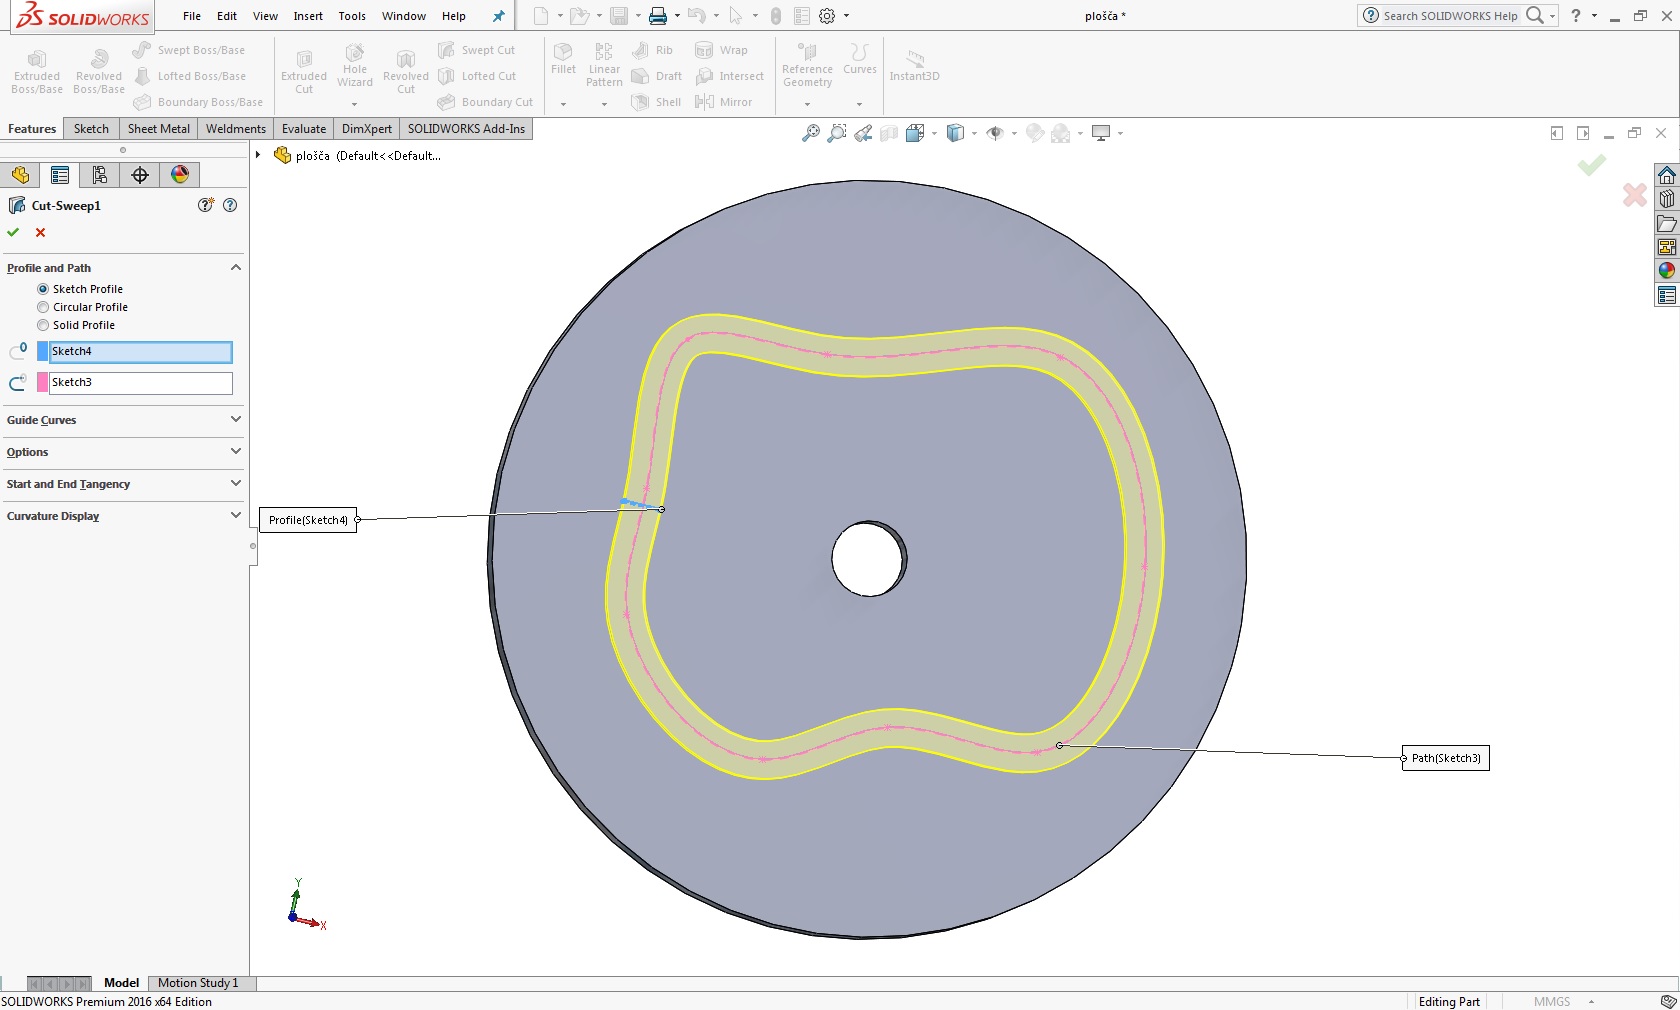Switch to the PropertyManager tab icon
Viewport: 1680px width, 1010px height.
[60, 175]
